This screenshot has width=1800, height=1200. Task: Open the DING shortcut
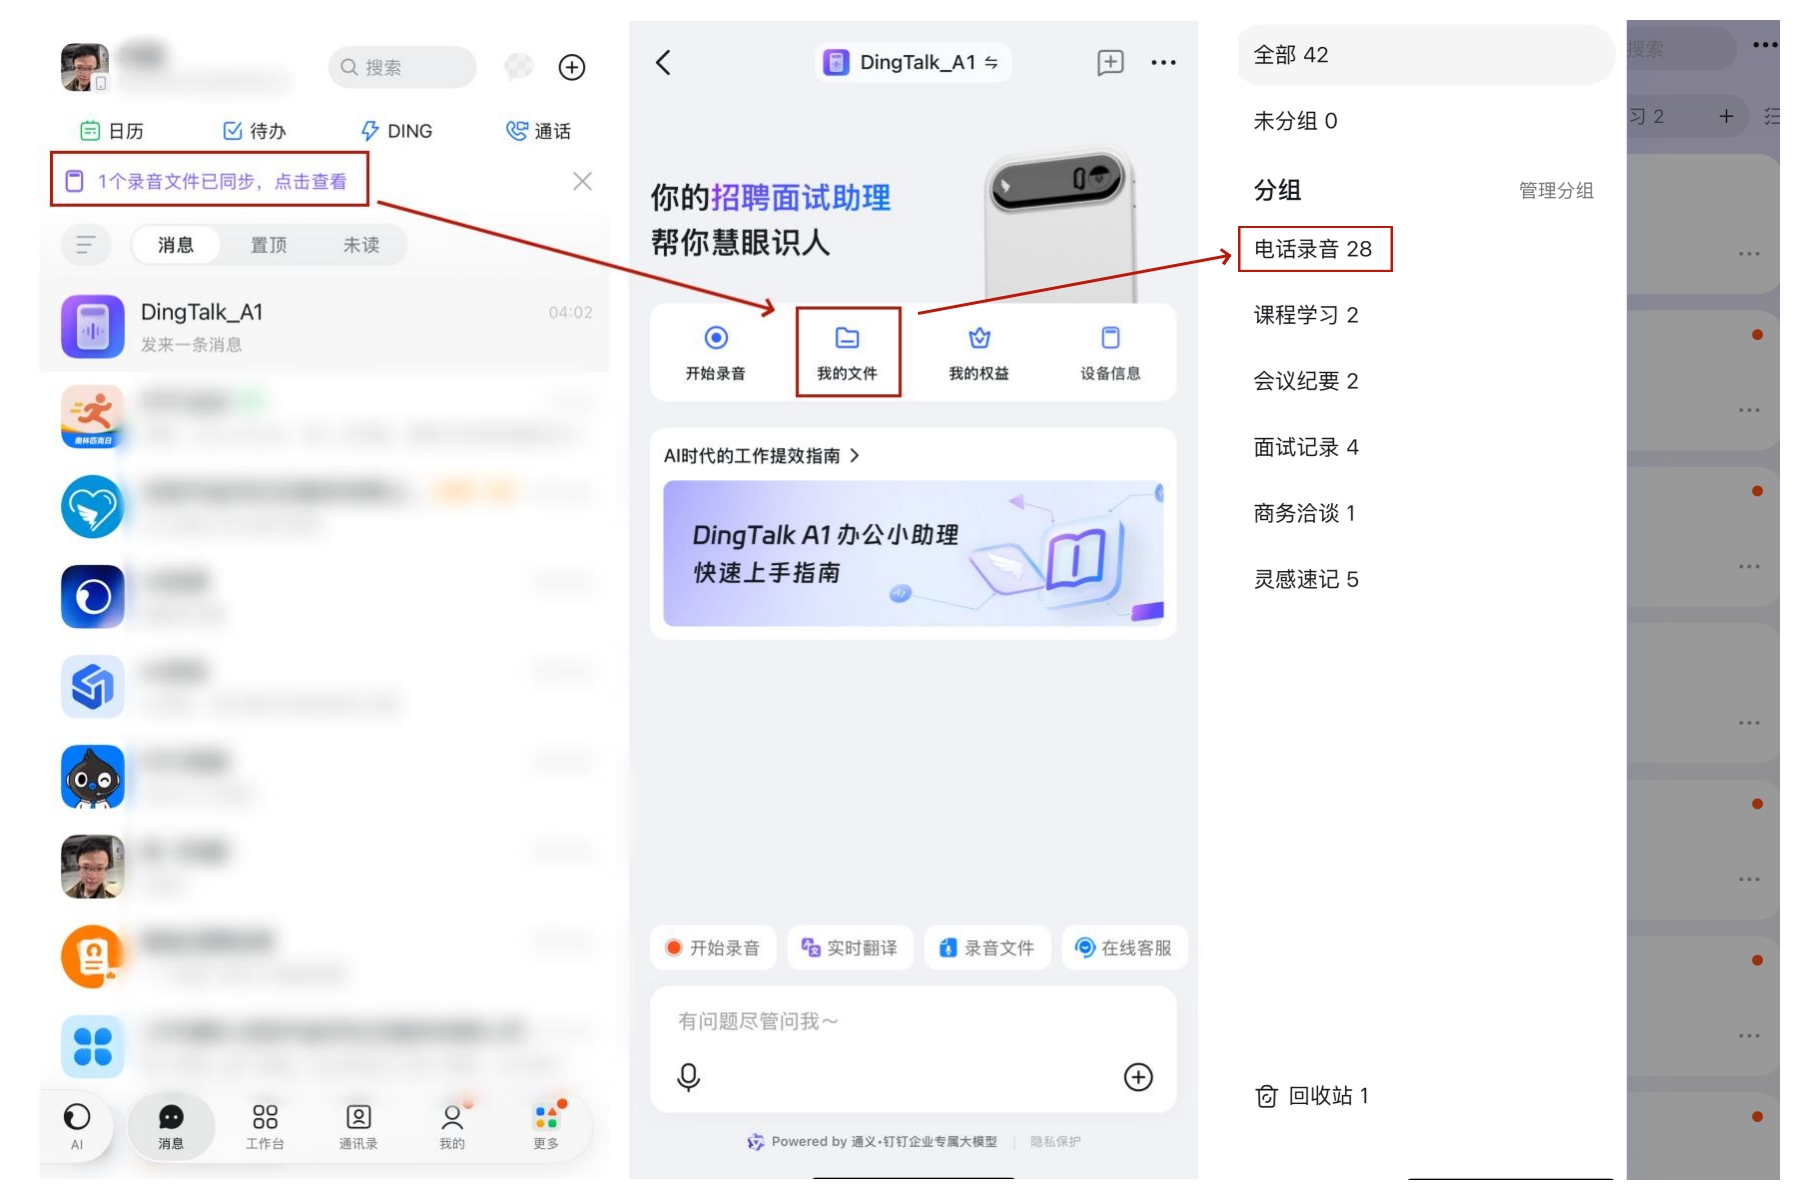[x=396, y=131]
